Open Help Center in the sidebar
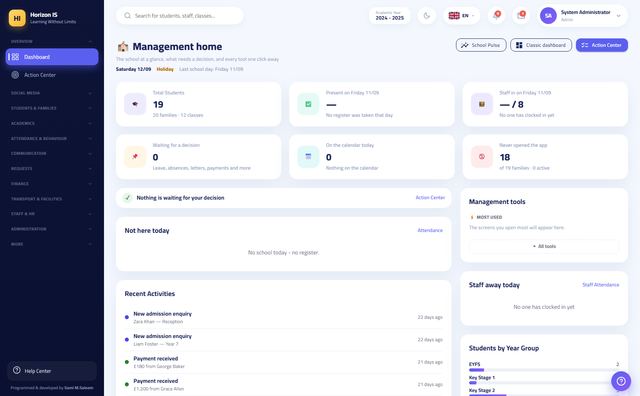 coord(52,371)
